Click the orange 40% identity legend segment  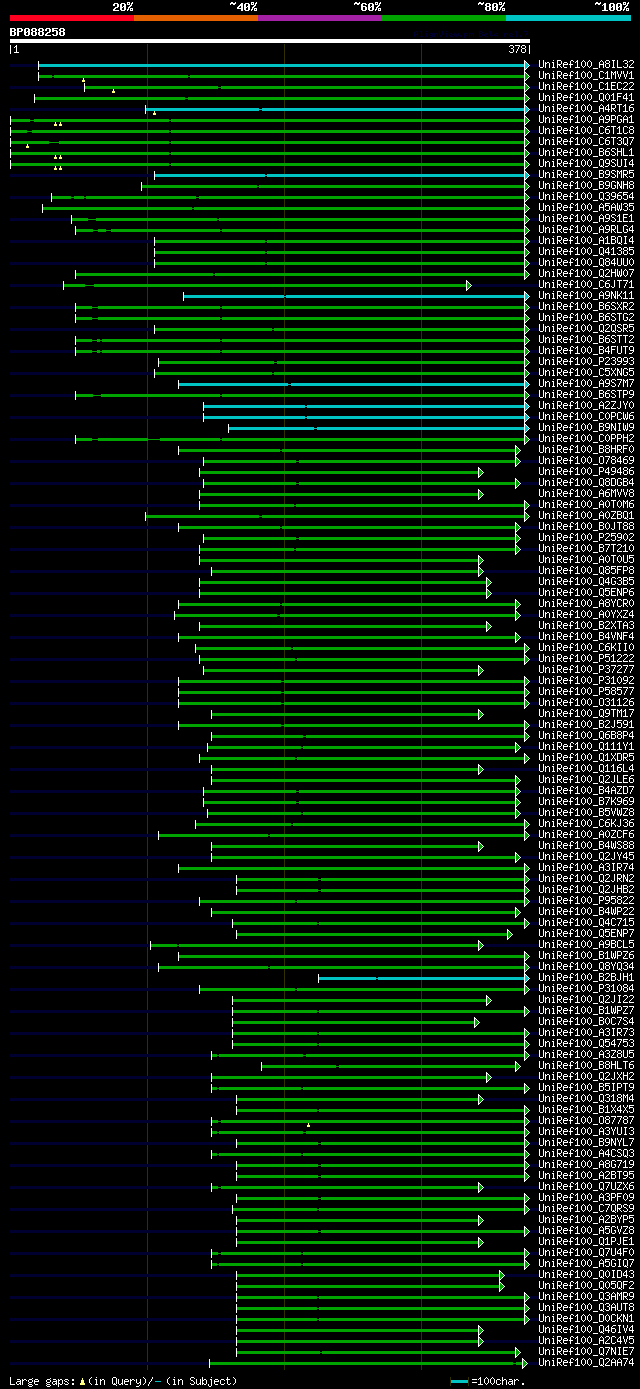pyautogui.click(x=196, y=18)
